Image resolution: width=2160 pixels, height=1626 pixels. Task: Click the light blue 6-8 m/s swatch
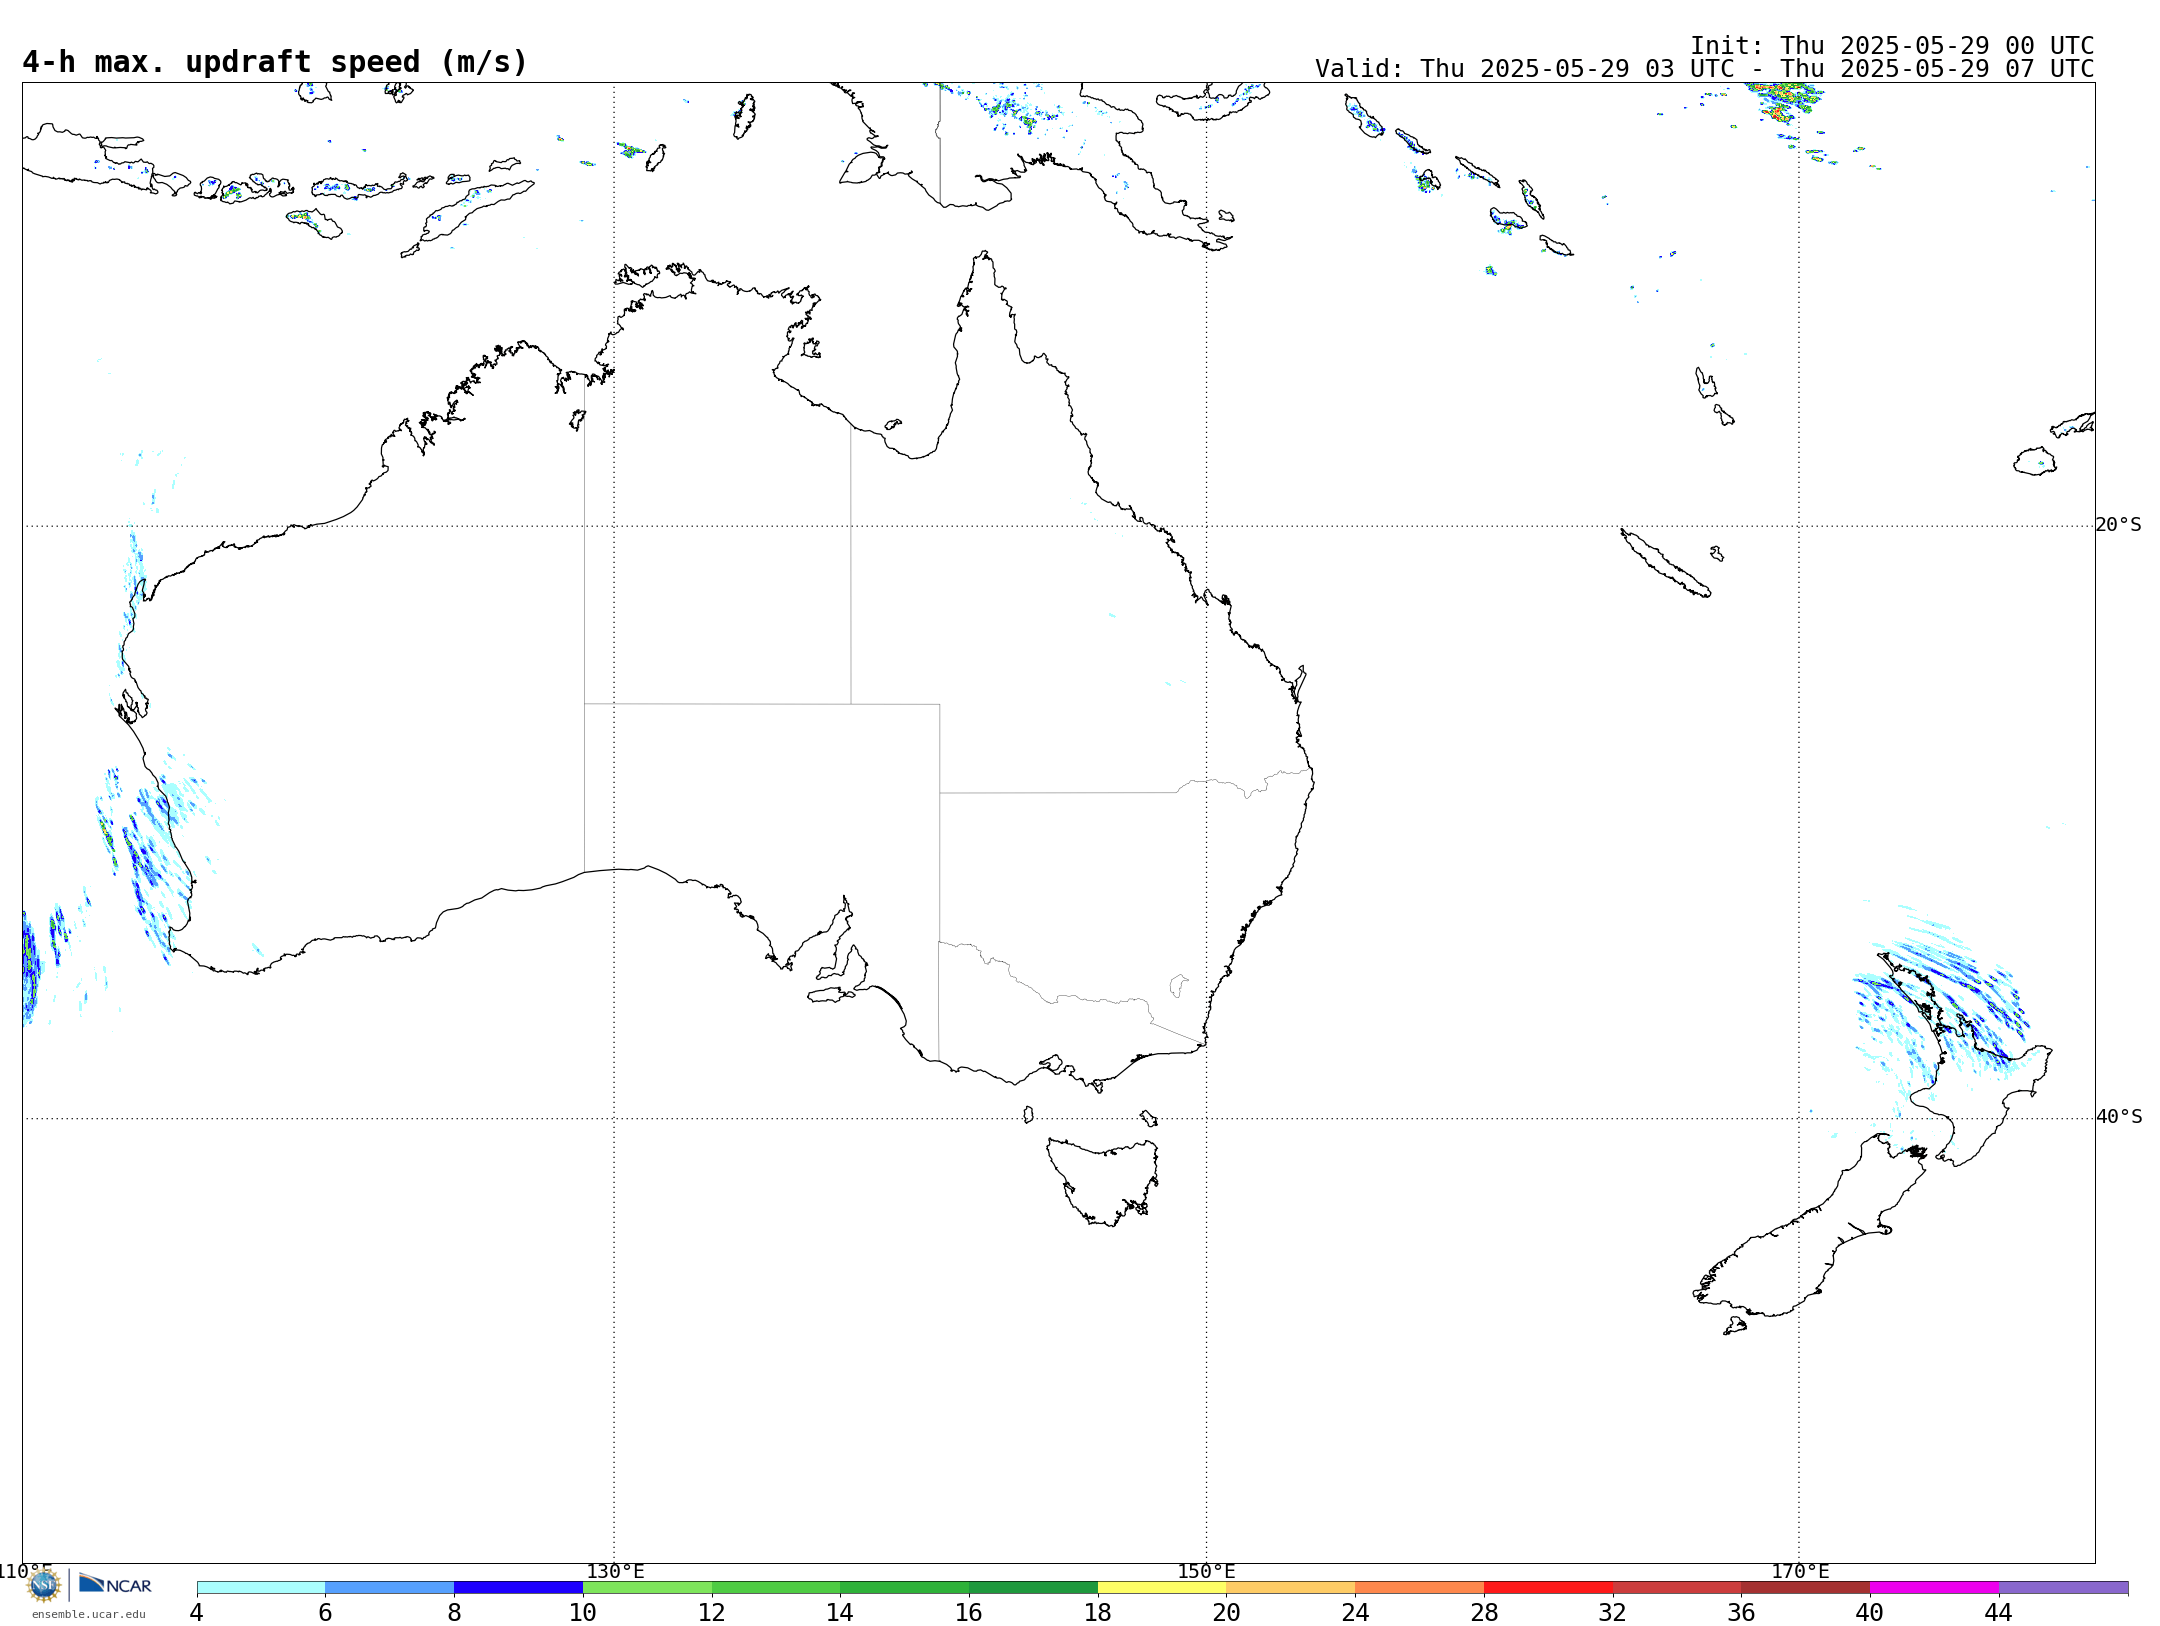(x=390, y=1587)
